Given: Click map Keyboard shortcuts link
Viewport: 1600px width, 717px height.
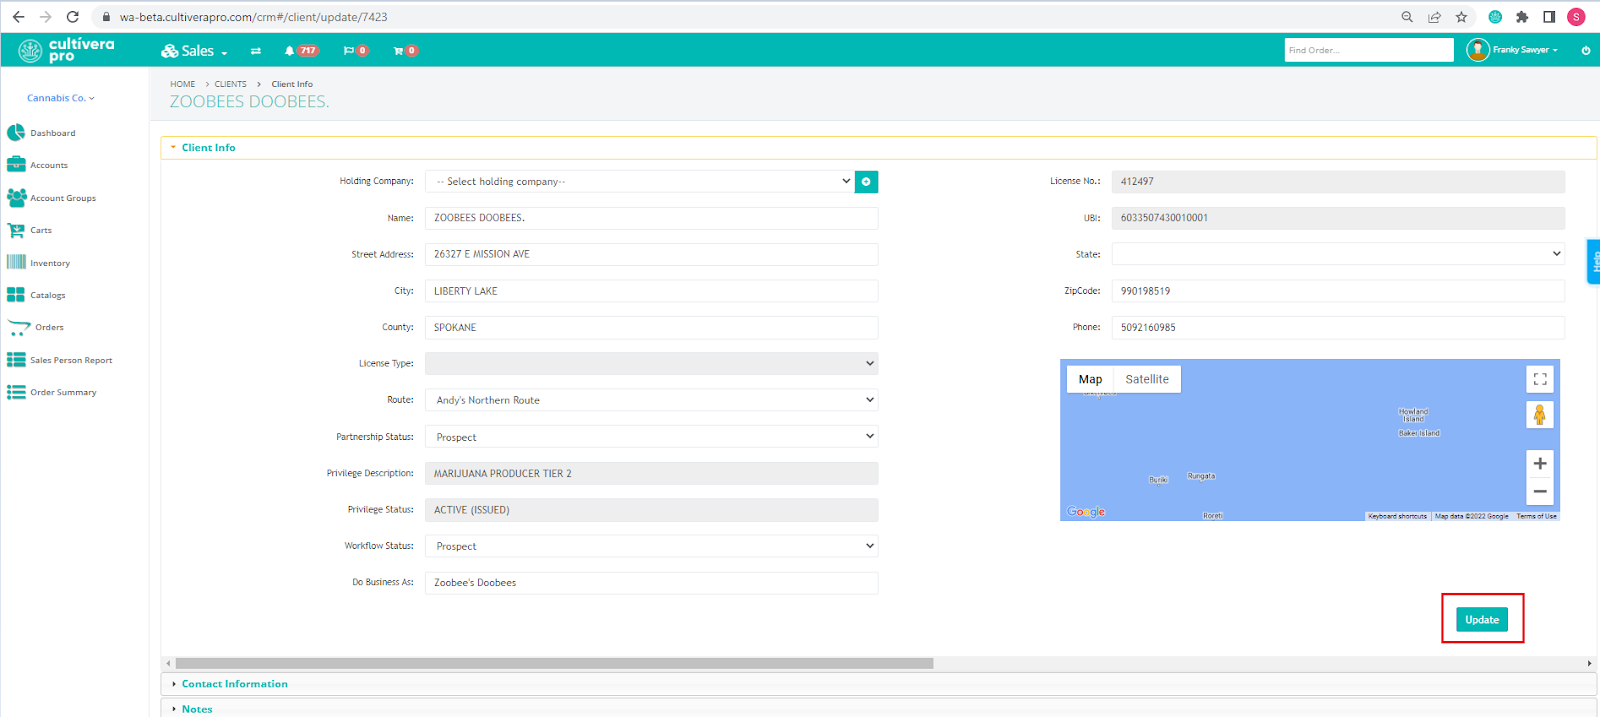Looking at the screenshot, I should pos(1397,516).
